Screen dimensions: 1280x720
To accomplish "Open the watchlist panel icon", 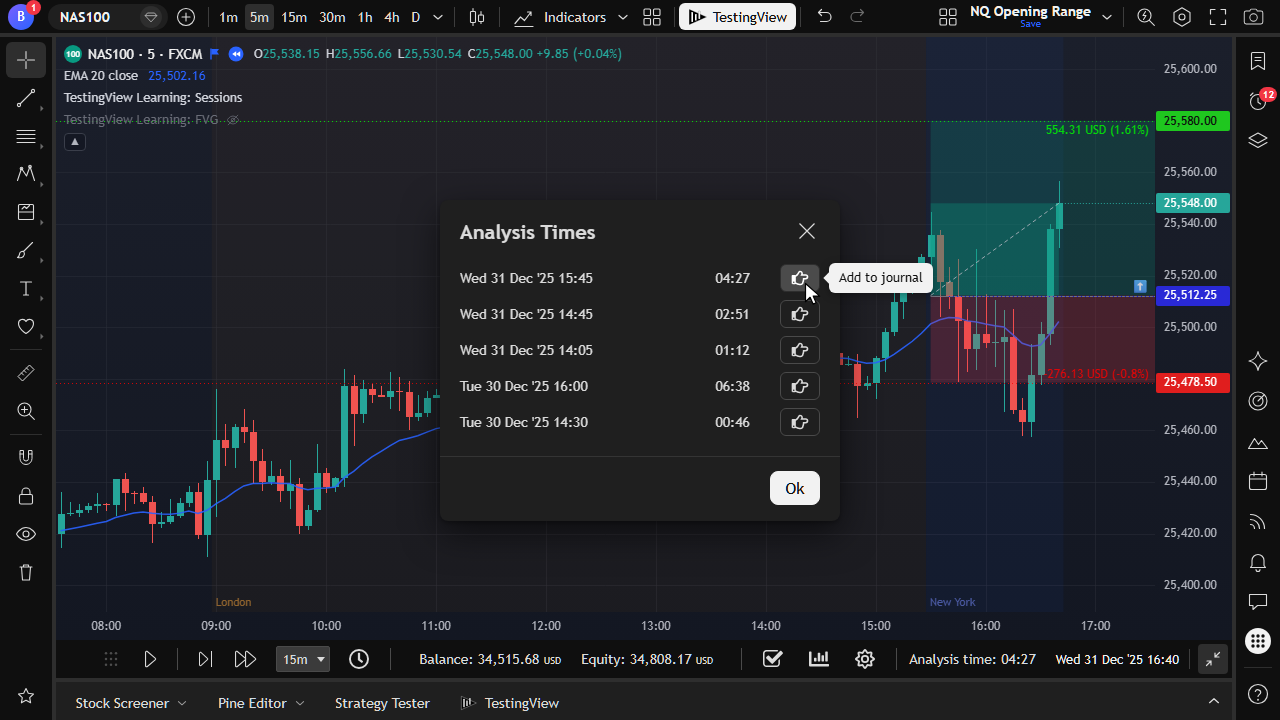I will pos(1258,61).
